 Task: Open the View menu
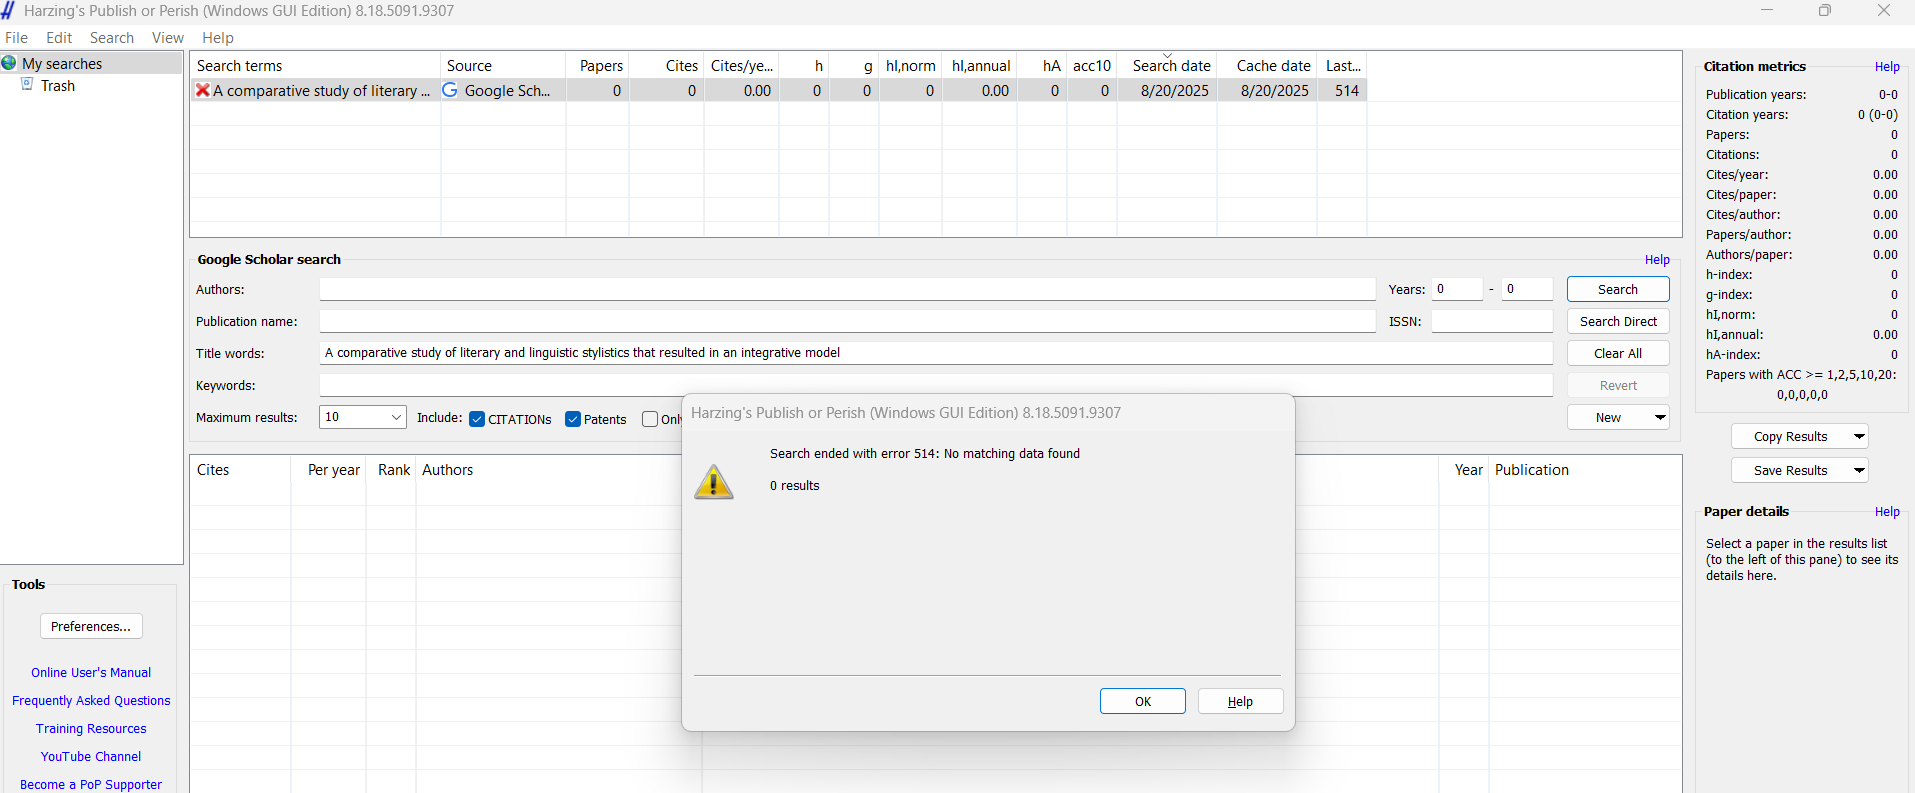[168, 37]
